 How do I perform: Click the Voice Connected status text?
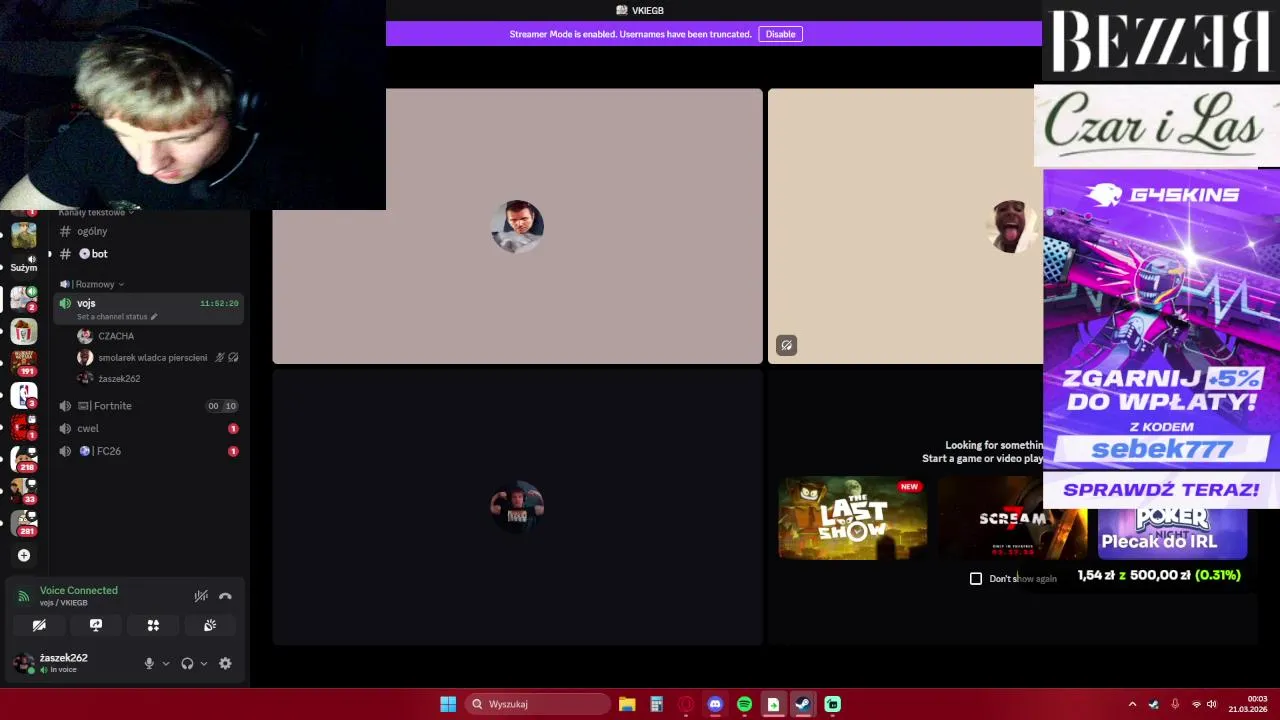tap(79, 590)
